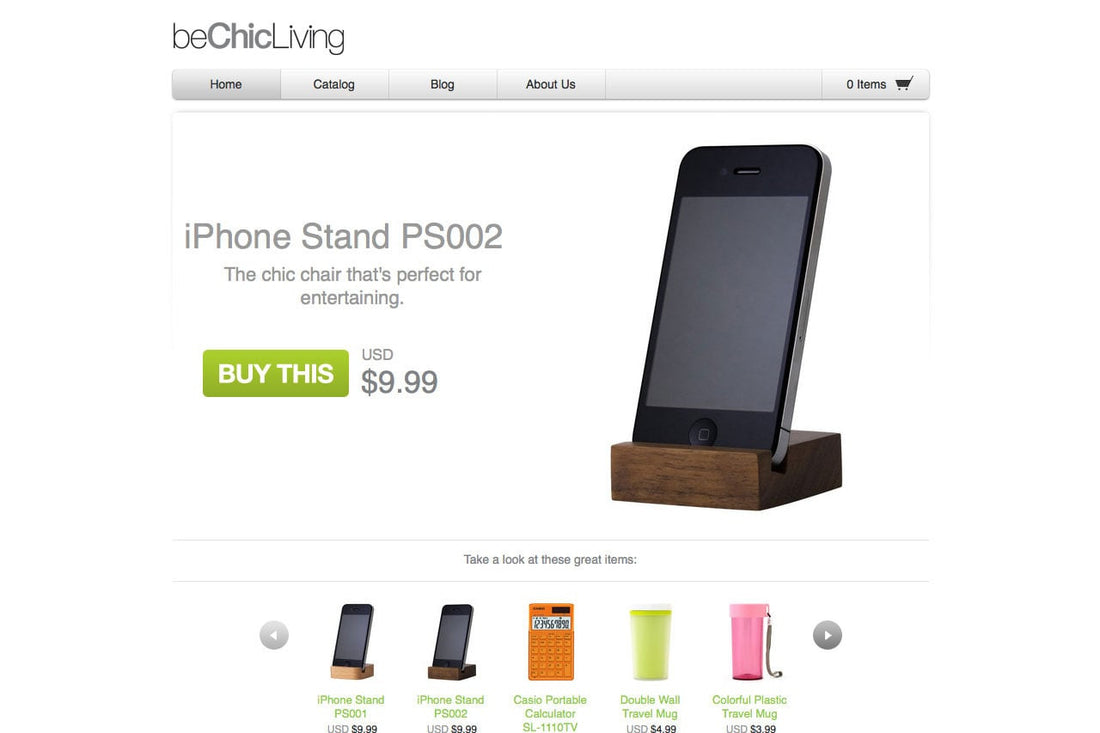Open the orange Casio calculator image
Viewport: 1100px width, 733px height.
551,642
